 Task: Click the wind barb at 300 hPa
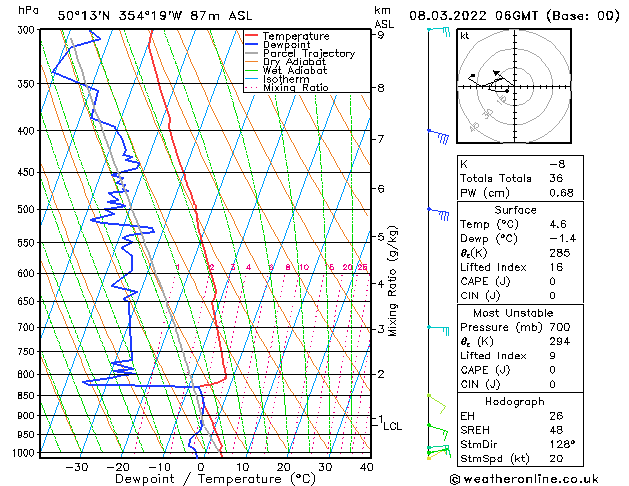pyautogui.click(x=439, y=31)
